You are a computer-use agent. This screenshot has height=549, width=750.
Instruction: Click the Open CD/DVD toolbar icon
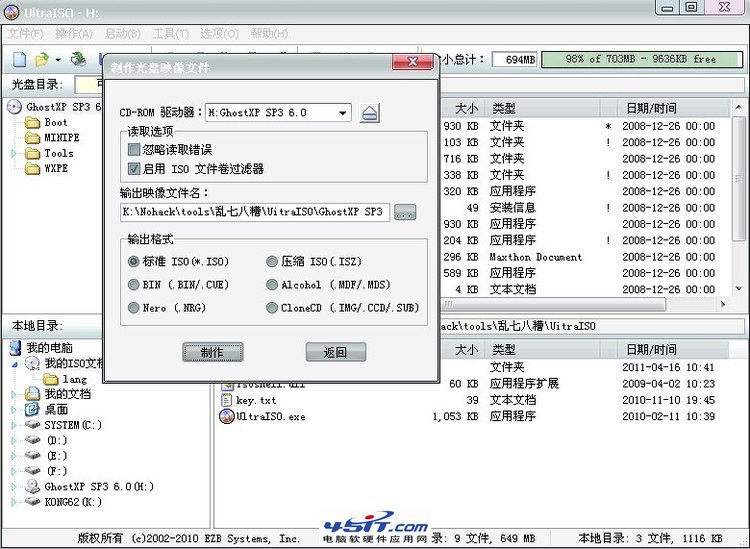click(x=78, y=59)
